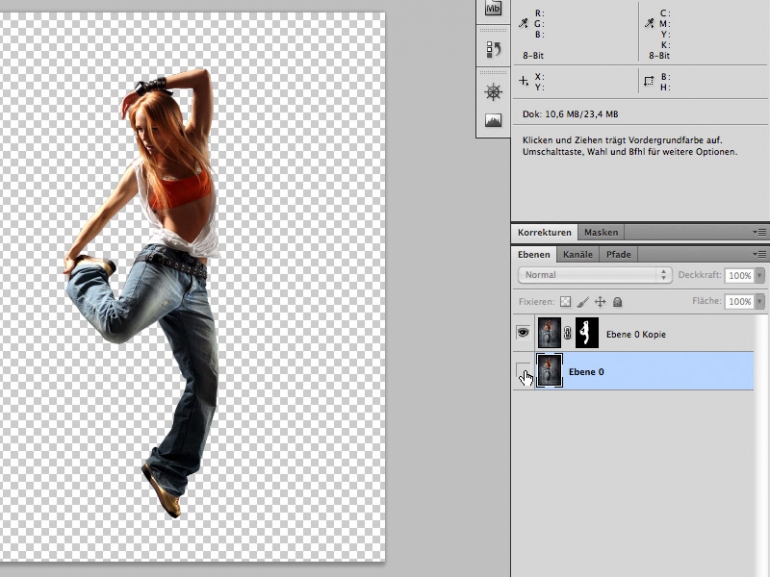Click the Ebene 0 Kopie layer name

[x=636, y=334]
